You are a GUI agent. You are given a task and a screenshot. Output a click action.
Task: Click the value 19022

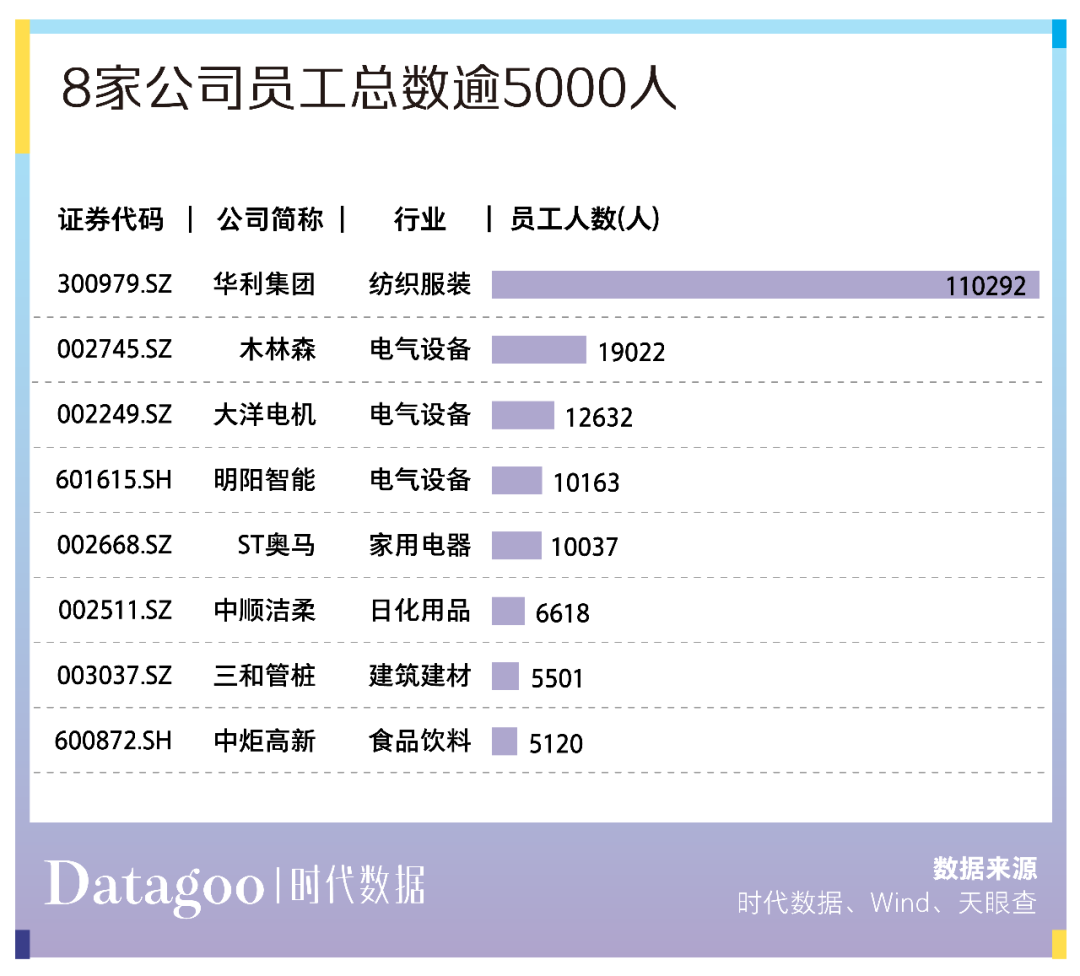(x=632, y=352)
